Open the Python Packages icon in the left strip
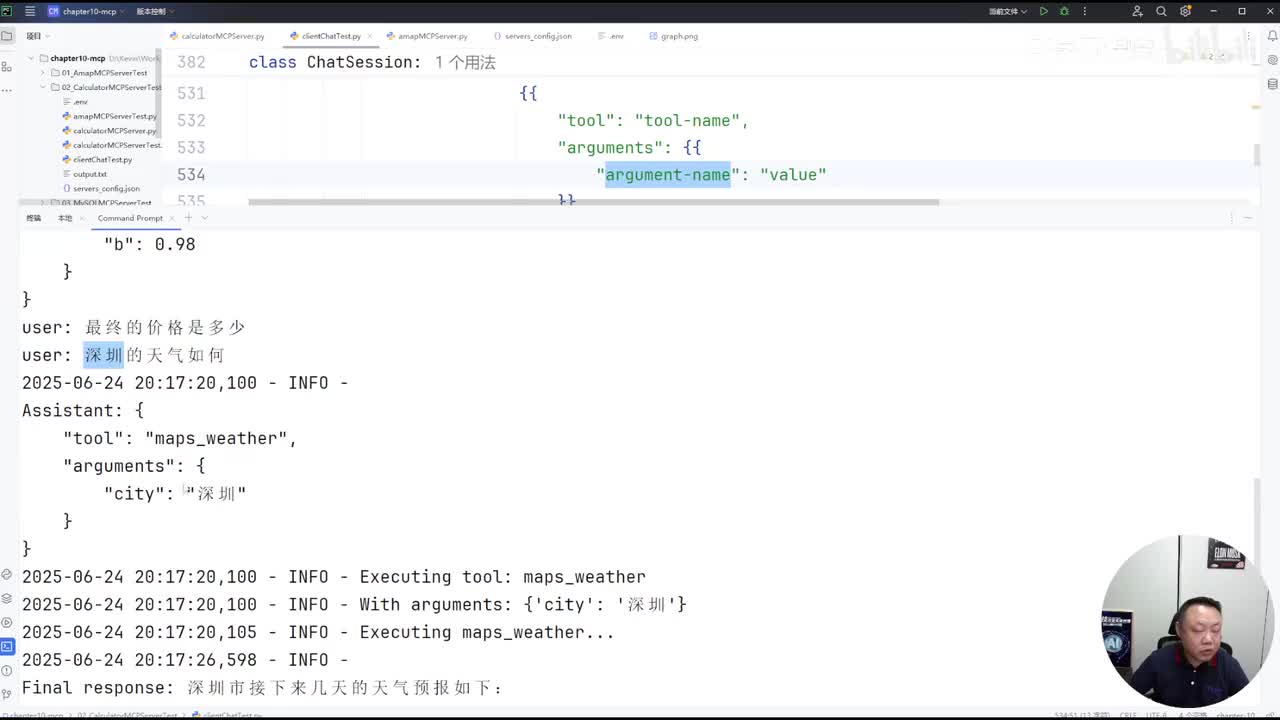This screenshot has width=1280, height=720. (7, 574)
